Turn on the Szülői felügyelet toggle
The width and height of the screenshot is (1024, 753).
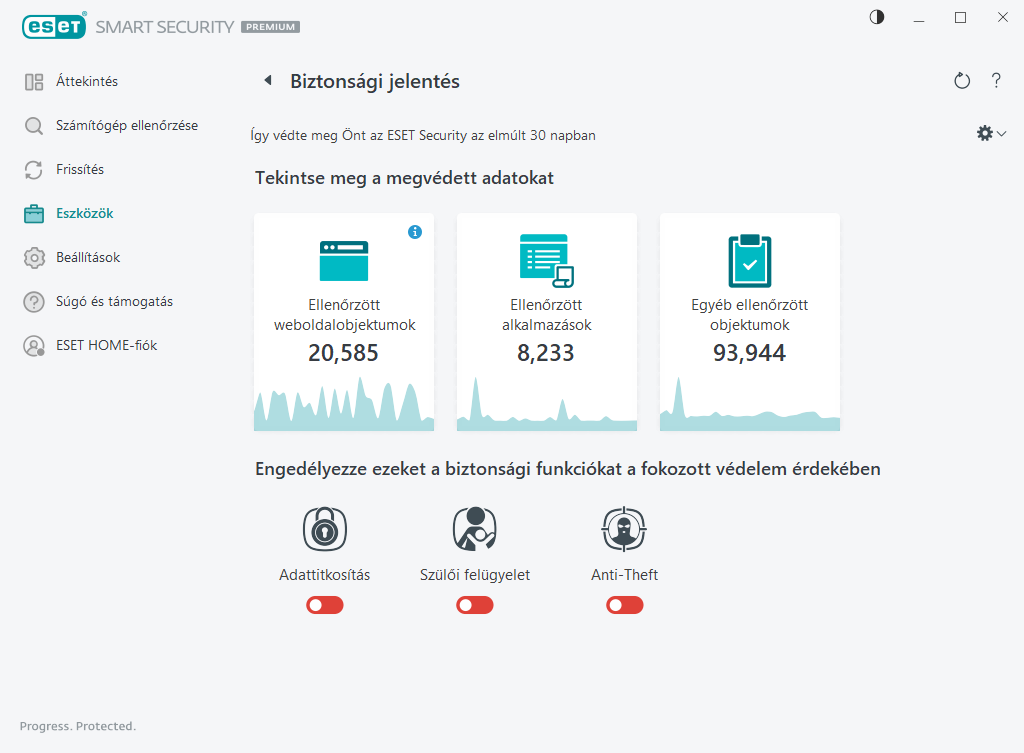click(475, 605)
